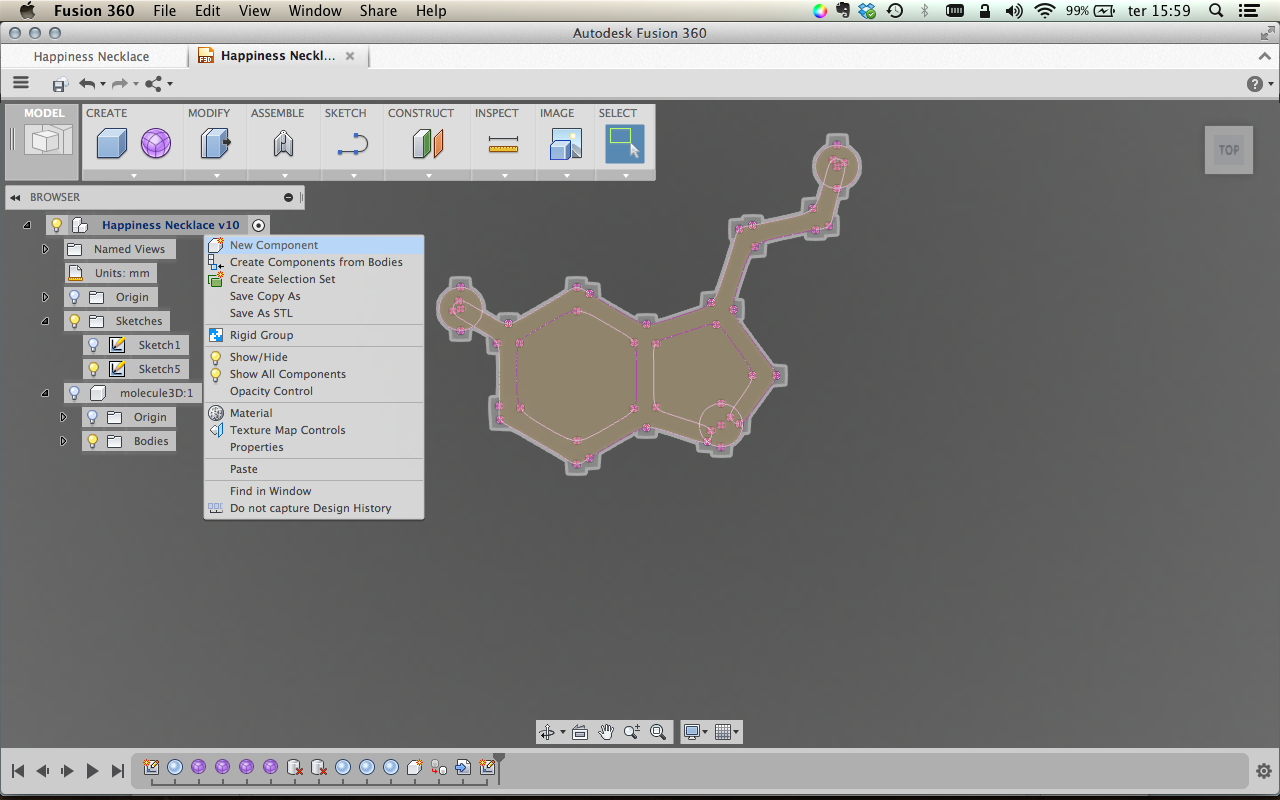
Task: Collapse the Sketches folder
Action: [45, 321]
